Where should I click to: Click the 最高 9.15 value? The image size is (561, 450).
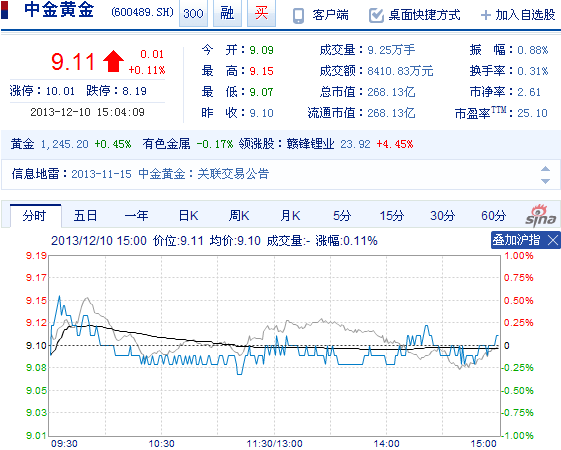pyautogui.click(x=262, y=71)
